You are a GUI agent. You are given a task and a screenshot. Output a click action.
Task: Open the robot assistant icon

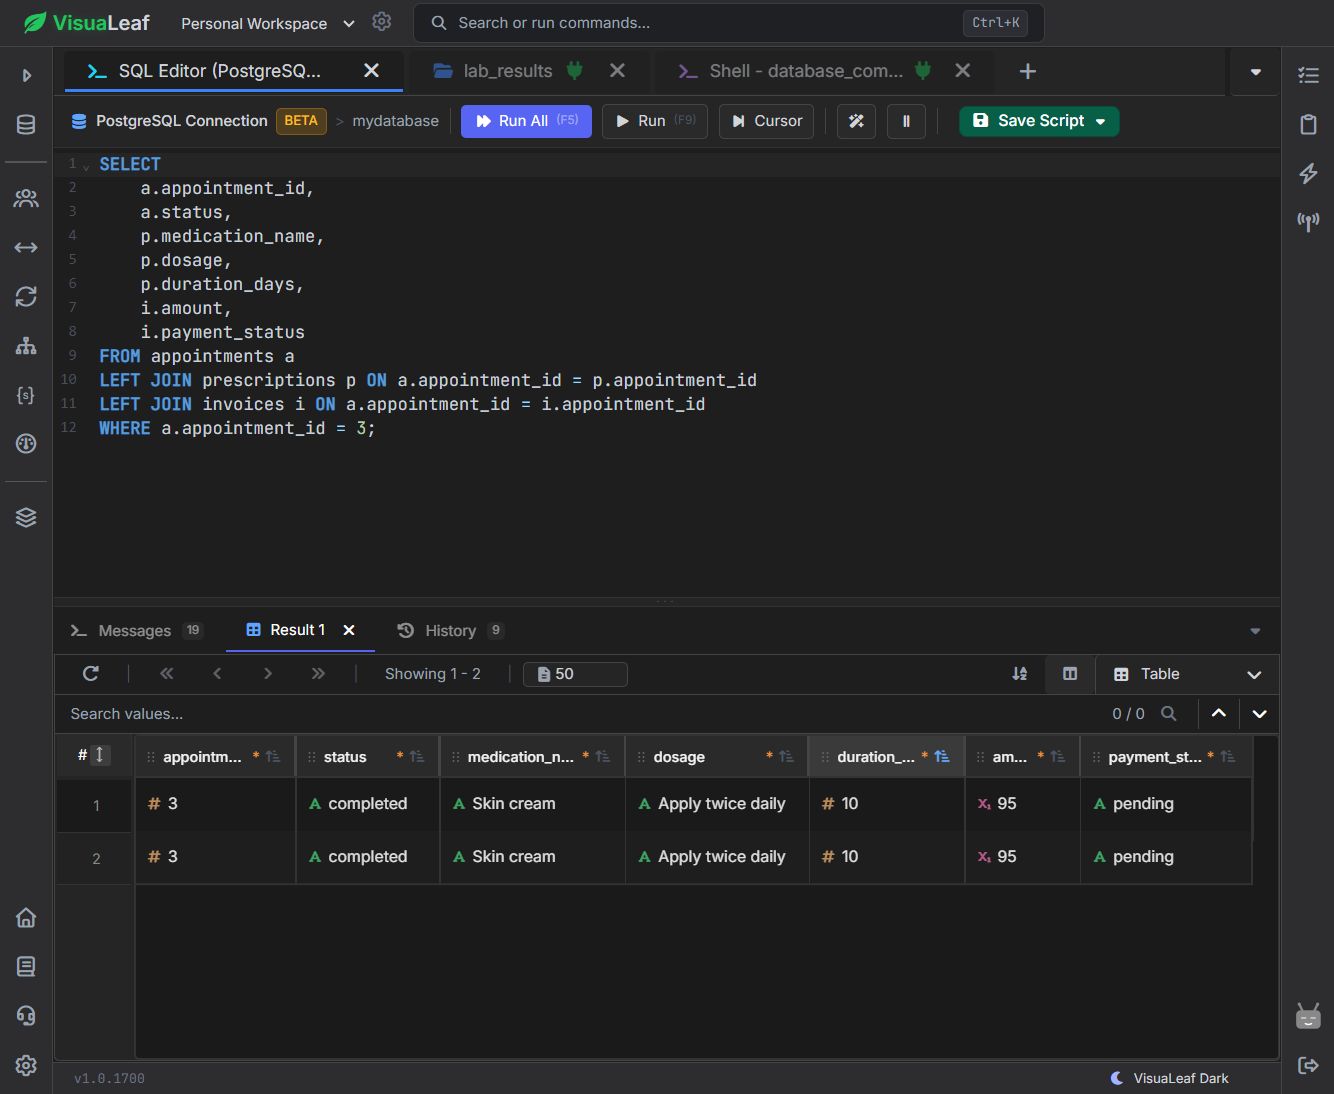tap(1308, 1016)
